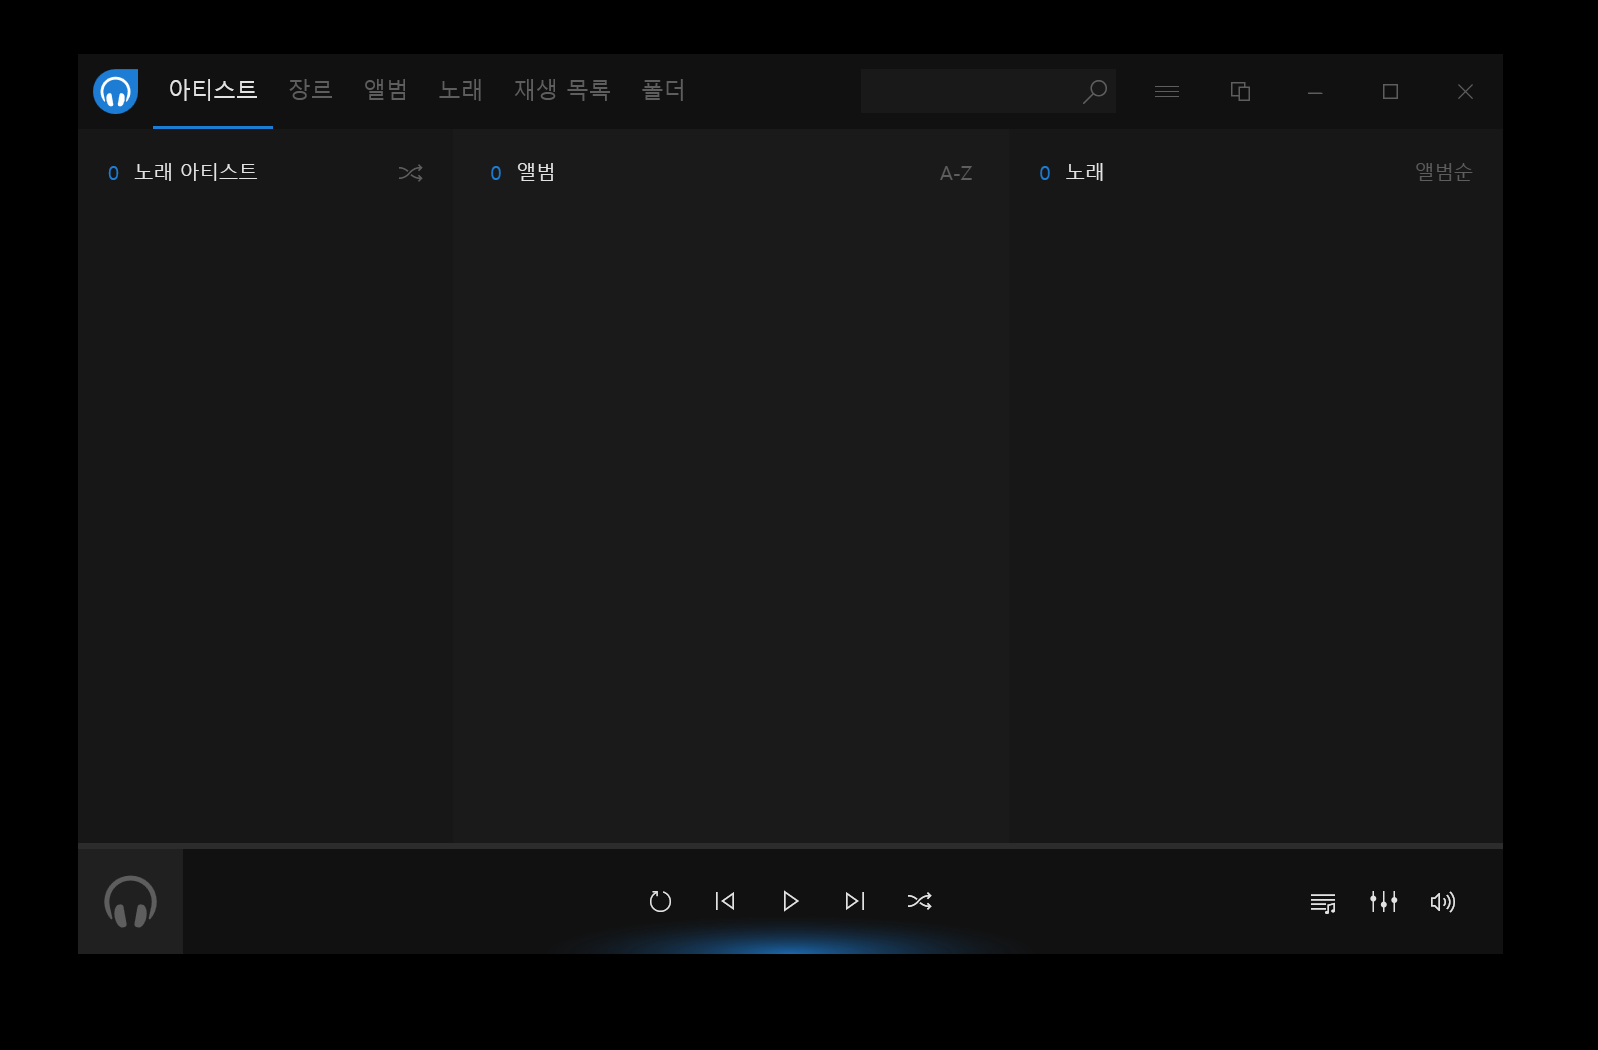
Task: Click the playback progress bar
Action: point(790,846)
